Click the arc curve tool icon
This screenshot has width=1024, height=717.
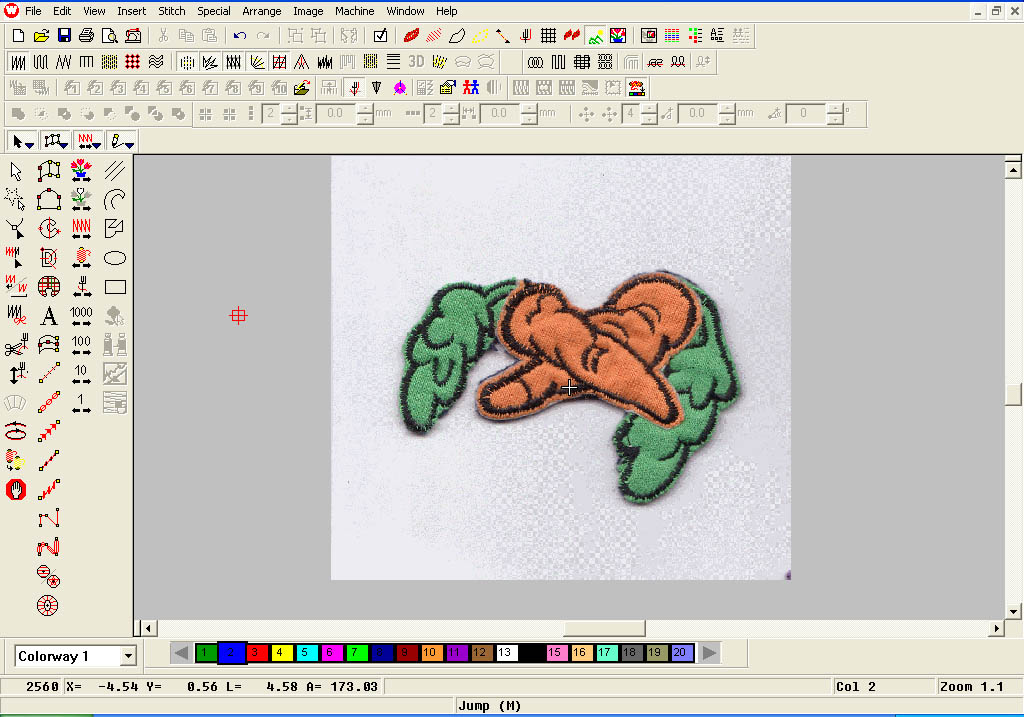(115, 200)
